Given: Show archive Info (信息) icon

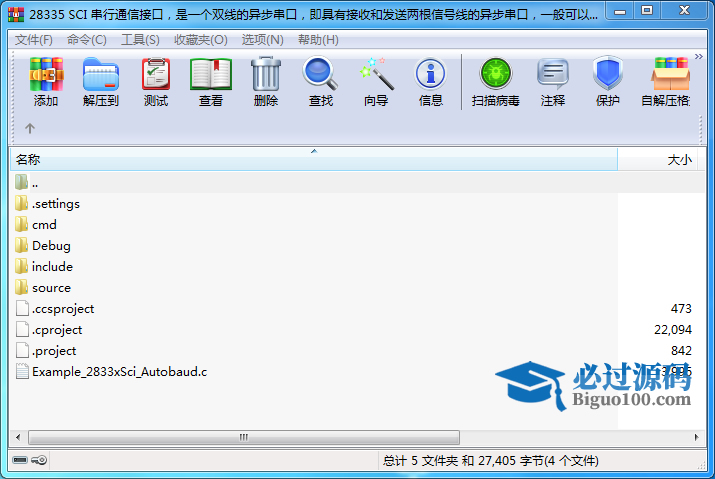Looking at the screenshot, I should [430, 73].
